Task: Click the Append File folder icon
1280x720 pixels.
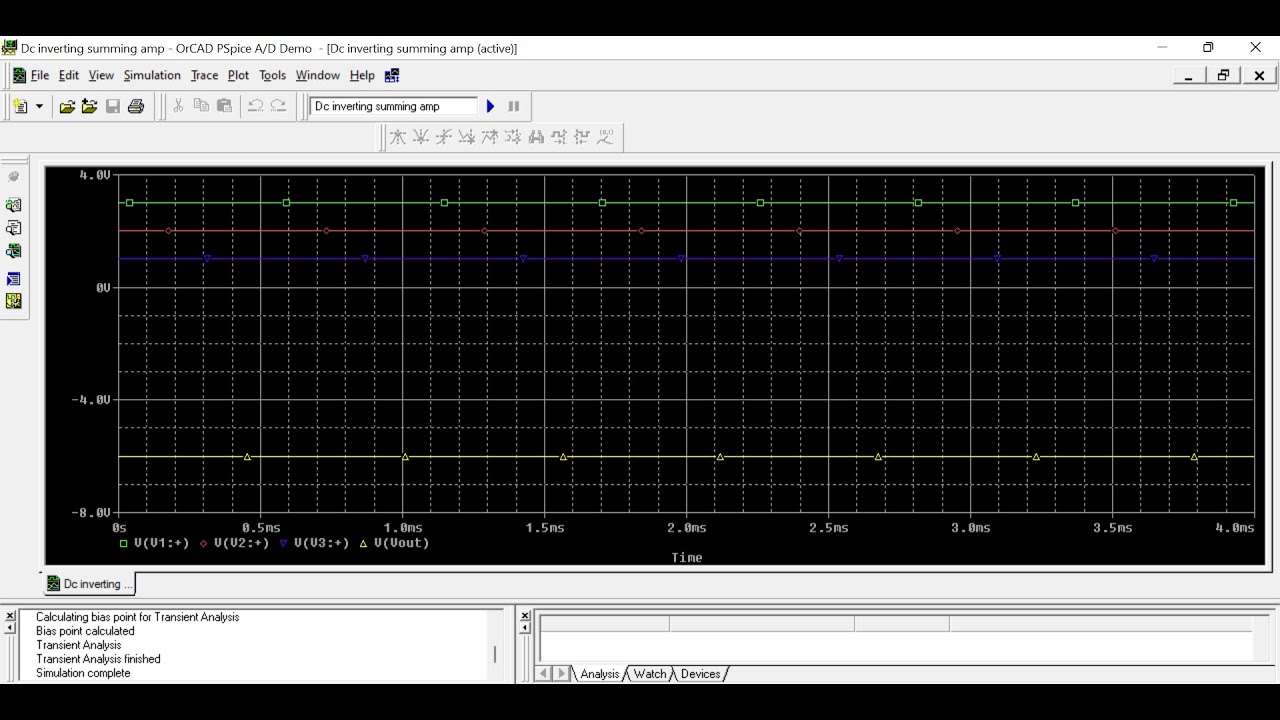Action: [90, 106]
